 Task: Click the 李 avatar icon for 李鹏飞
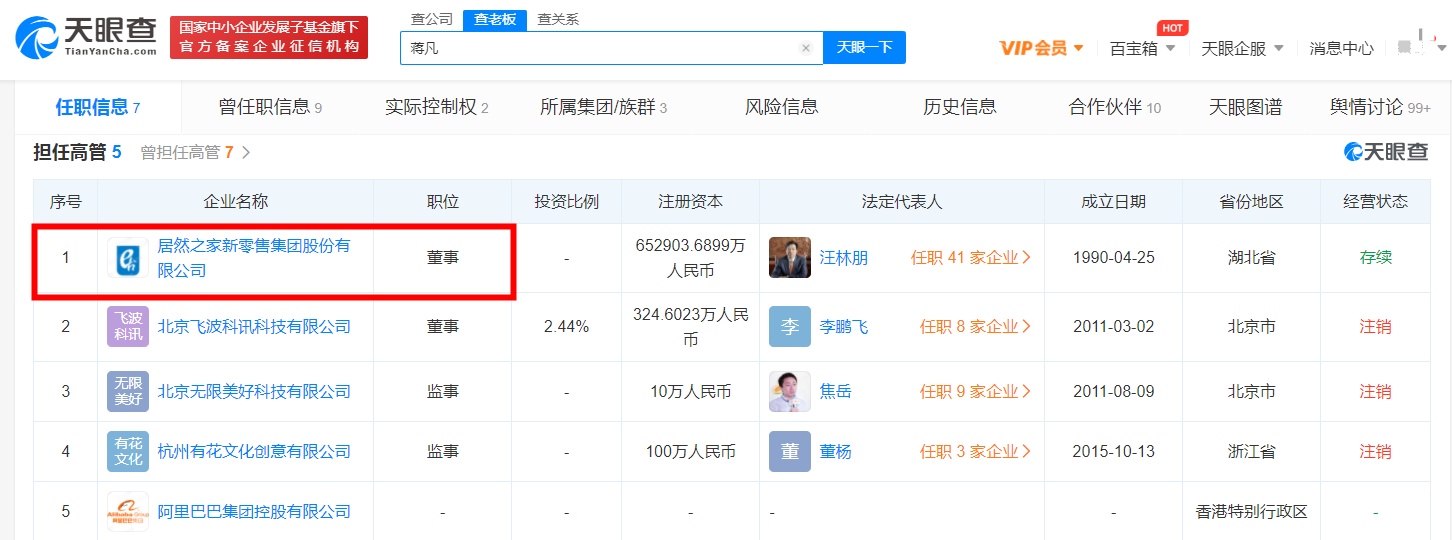[x=790, y=326]
